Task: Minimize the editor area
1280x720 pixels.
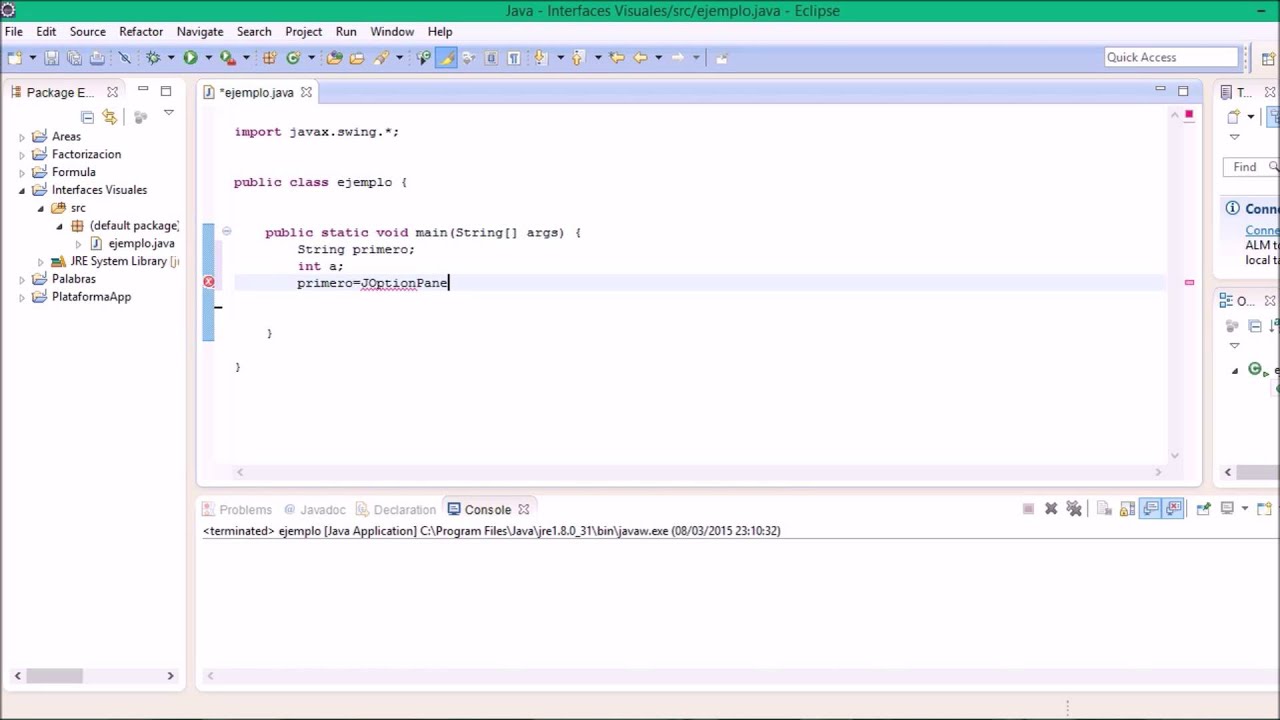Action: tap(1160, 91)
